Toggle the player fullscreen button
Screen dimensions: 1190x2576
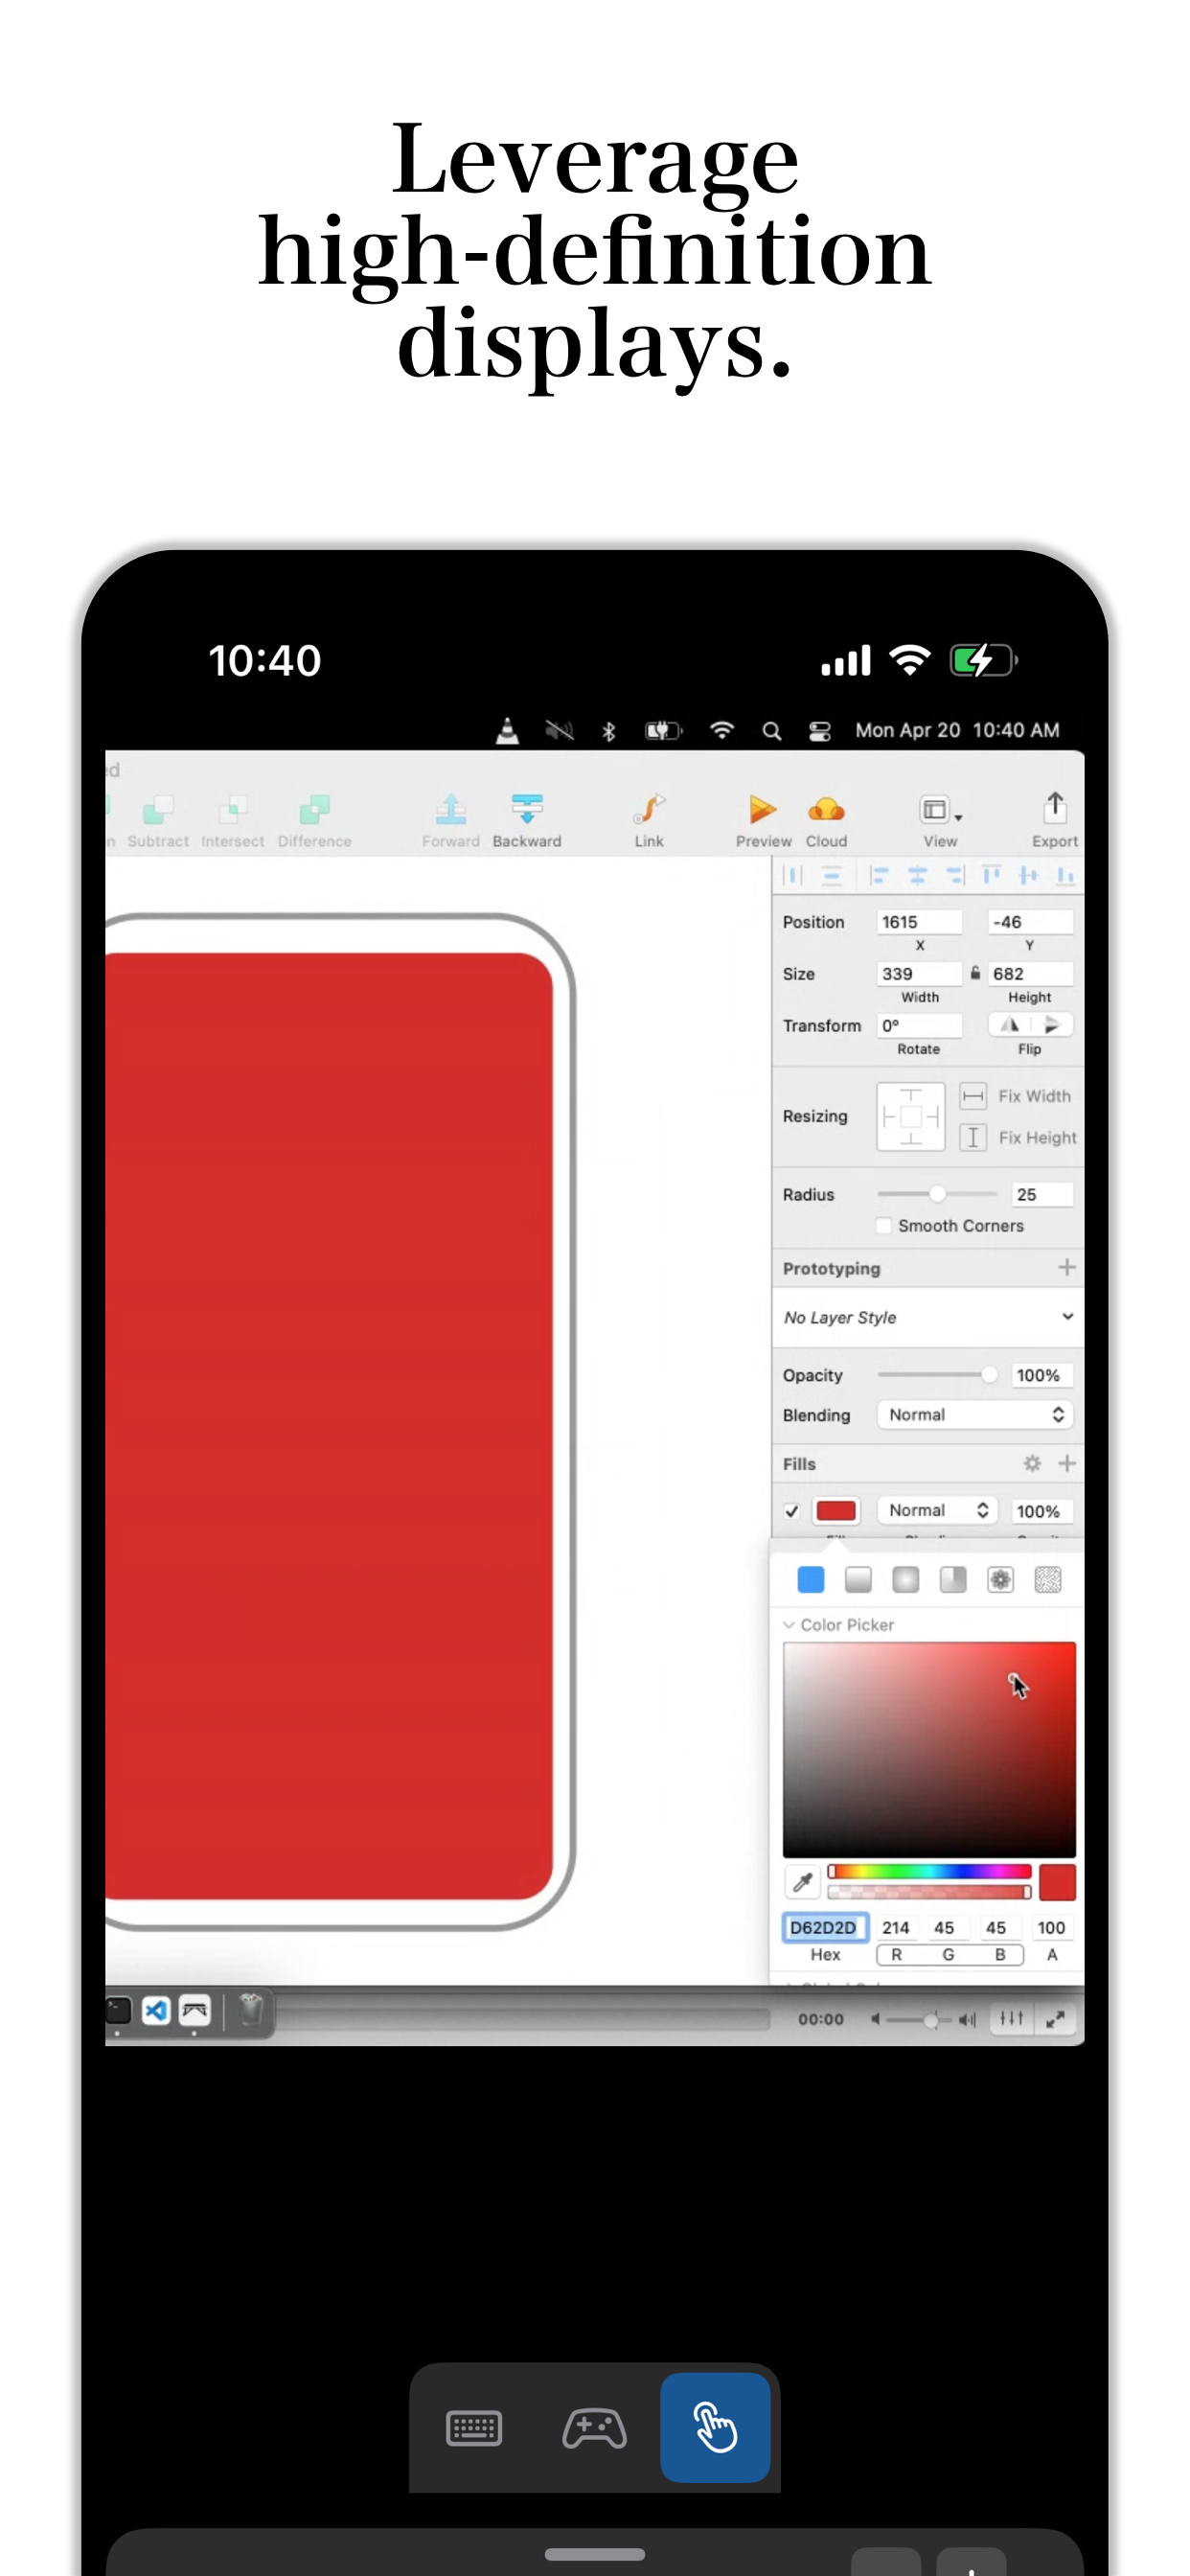tap(1056, 2019)
